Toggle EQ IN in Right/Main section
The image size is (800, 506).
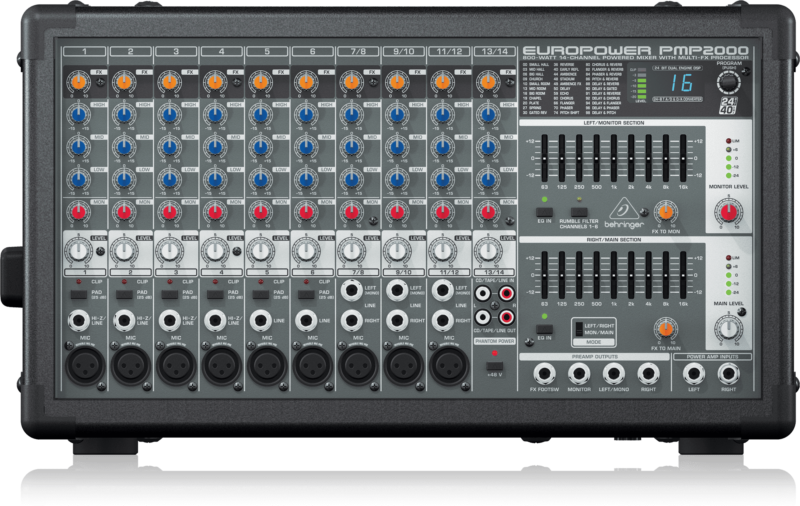point(544,329)
